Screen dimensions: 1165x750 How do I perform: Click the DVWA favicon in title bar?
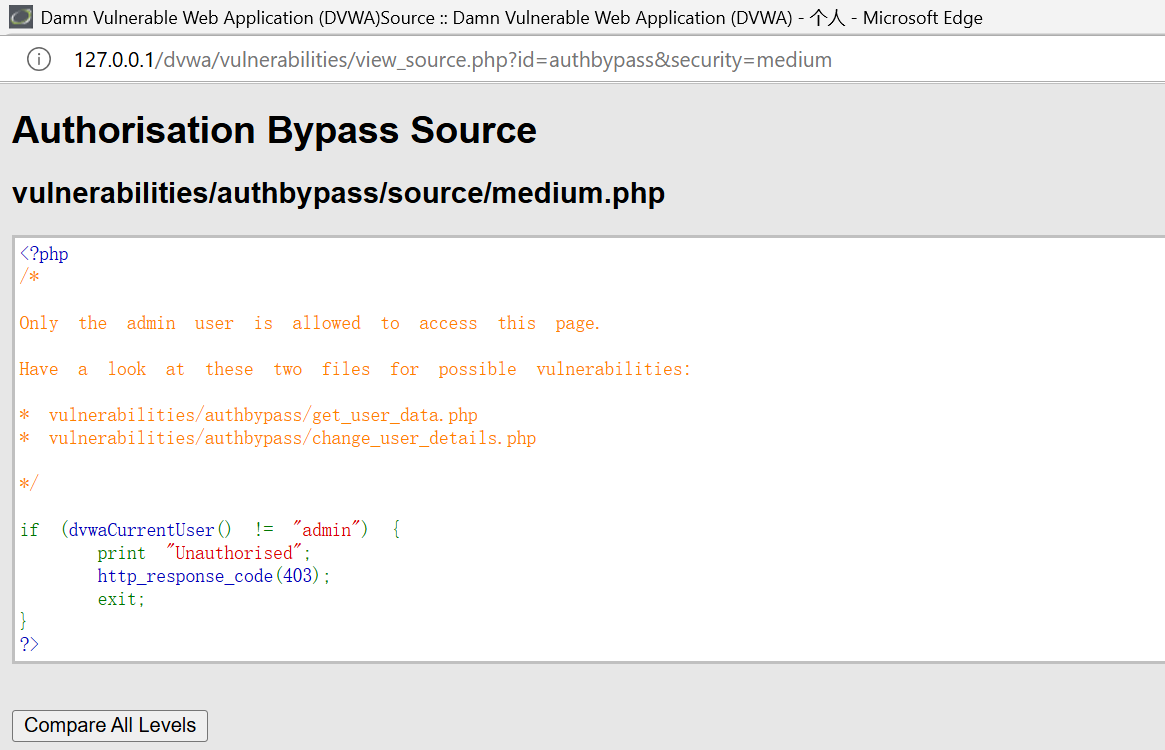point(21,17)
